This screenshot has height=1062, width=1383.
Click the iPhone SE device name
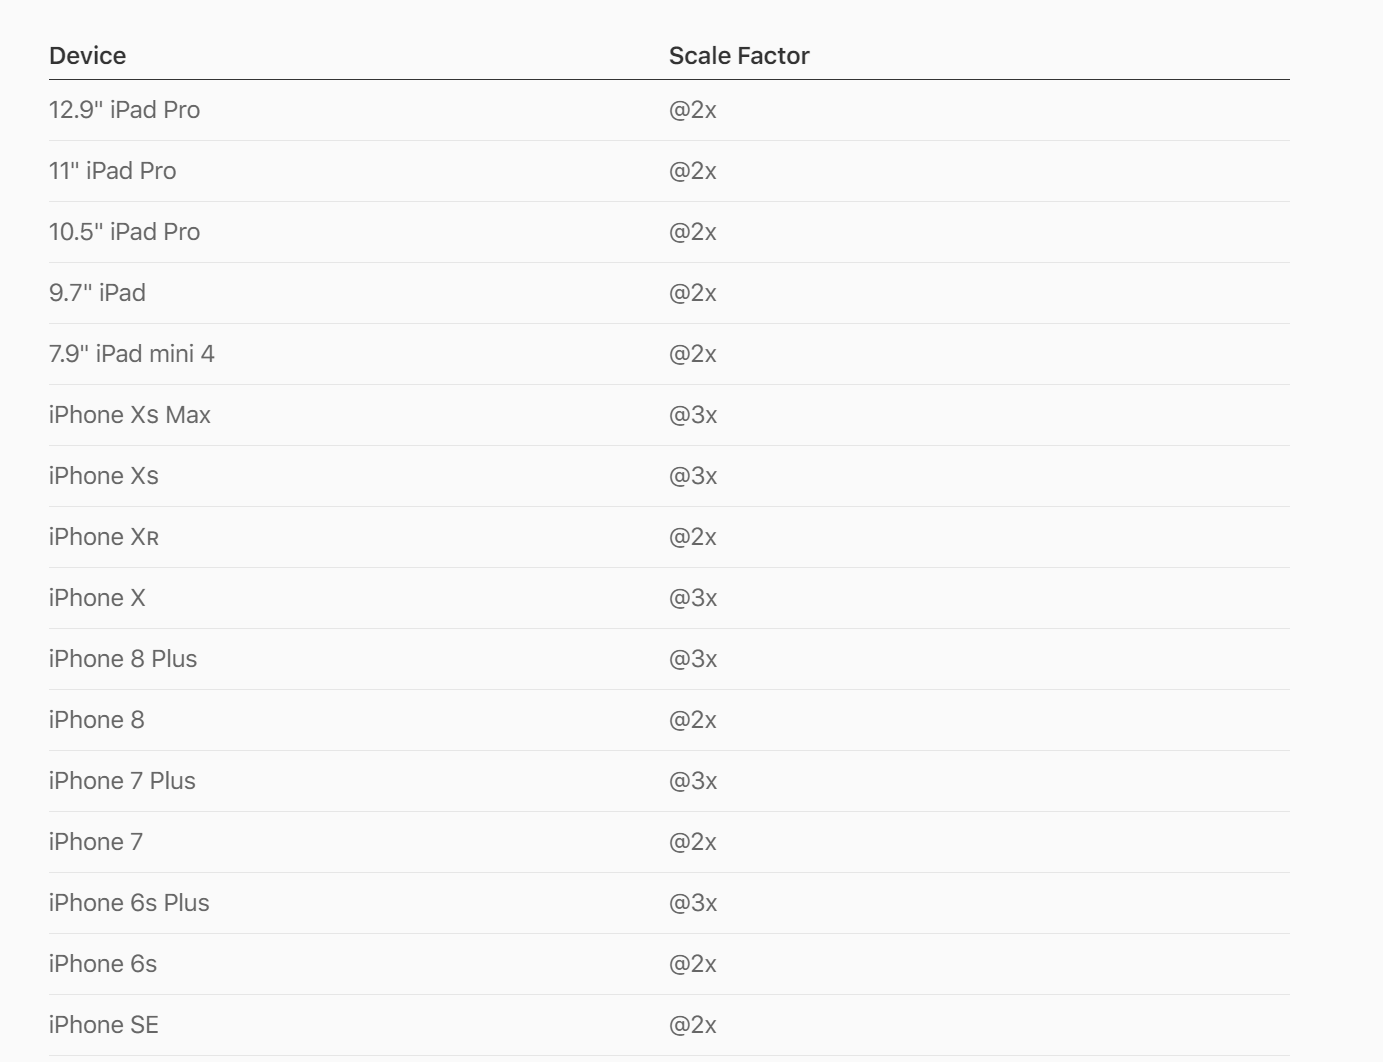point(104,1025)
